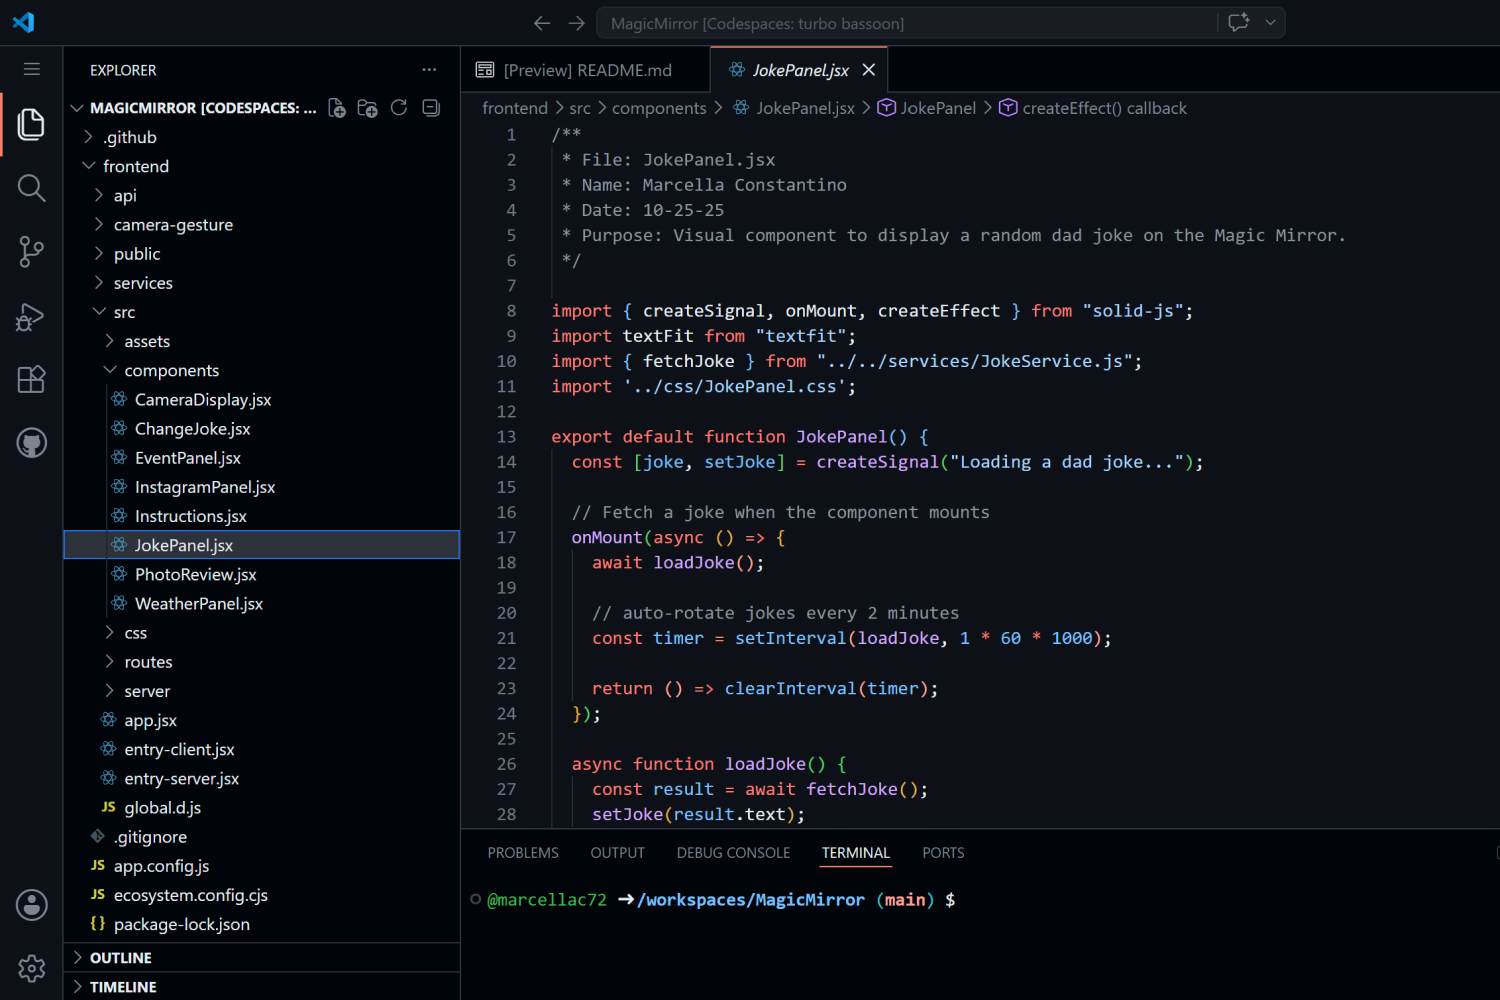The width and height of the screenshot is (1500, 1000).
Task: Collapse the src folder
Action: [x=262, y=312]
